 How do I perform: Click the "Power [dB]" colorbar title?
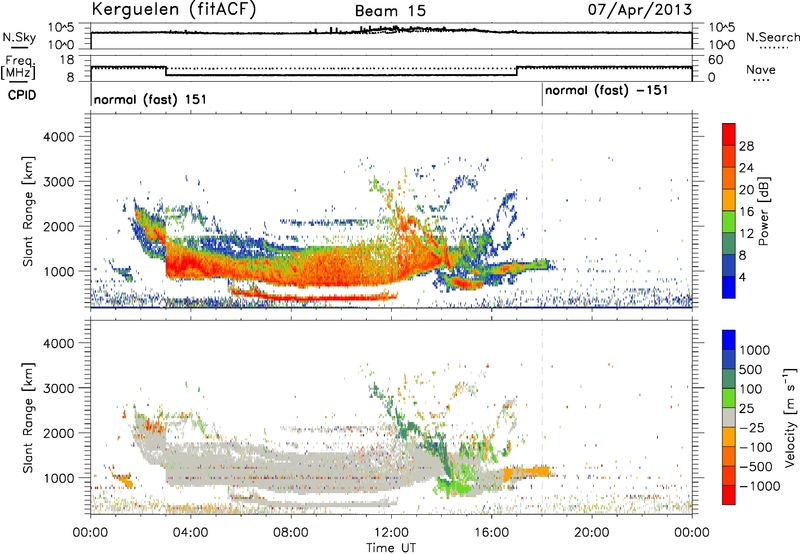tap(764, 211)
